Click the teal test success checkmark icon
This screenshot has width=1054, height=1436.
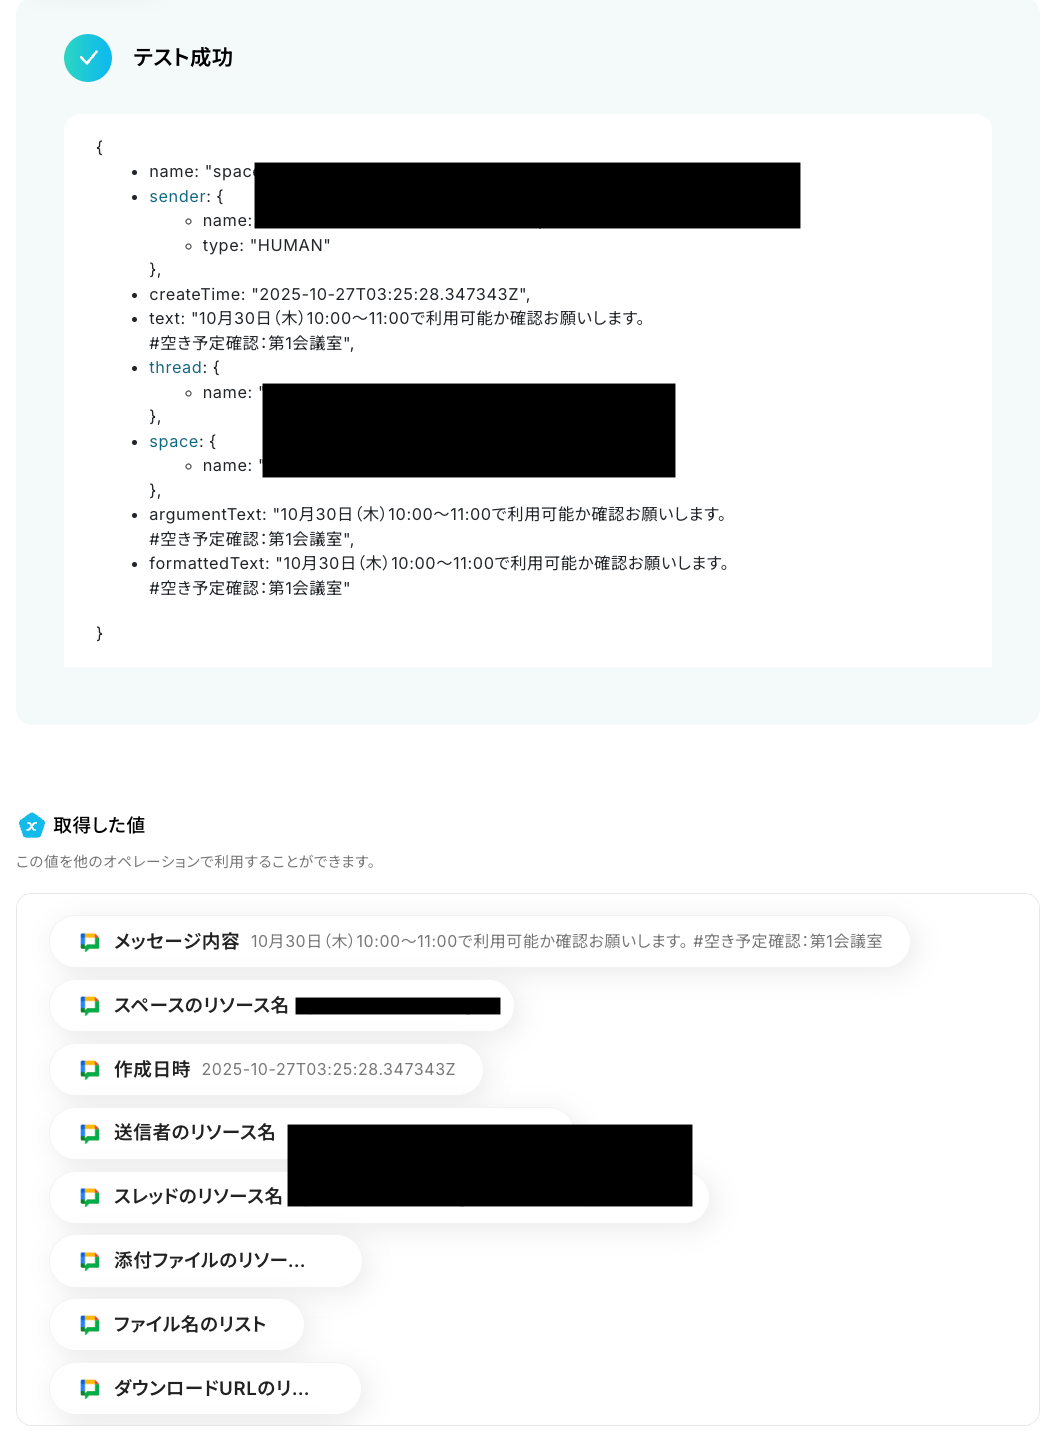(88, 58)
